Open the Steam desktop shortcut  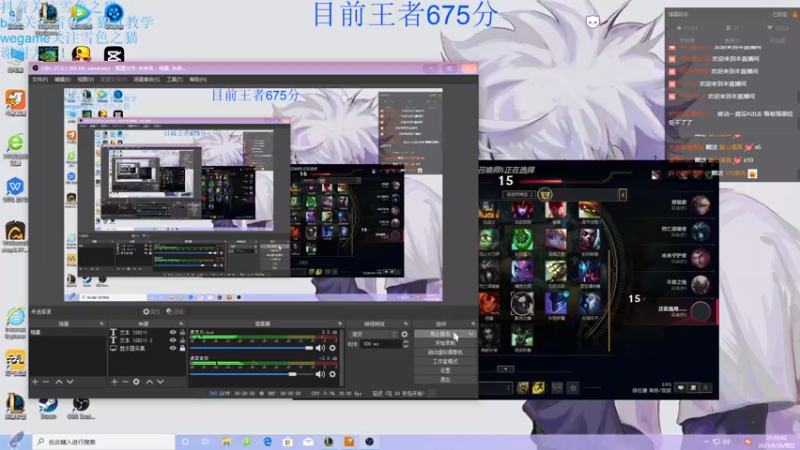point(48,407)
